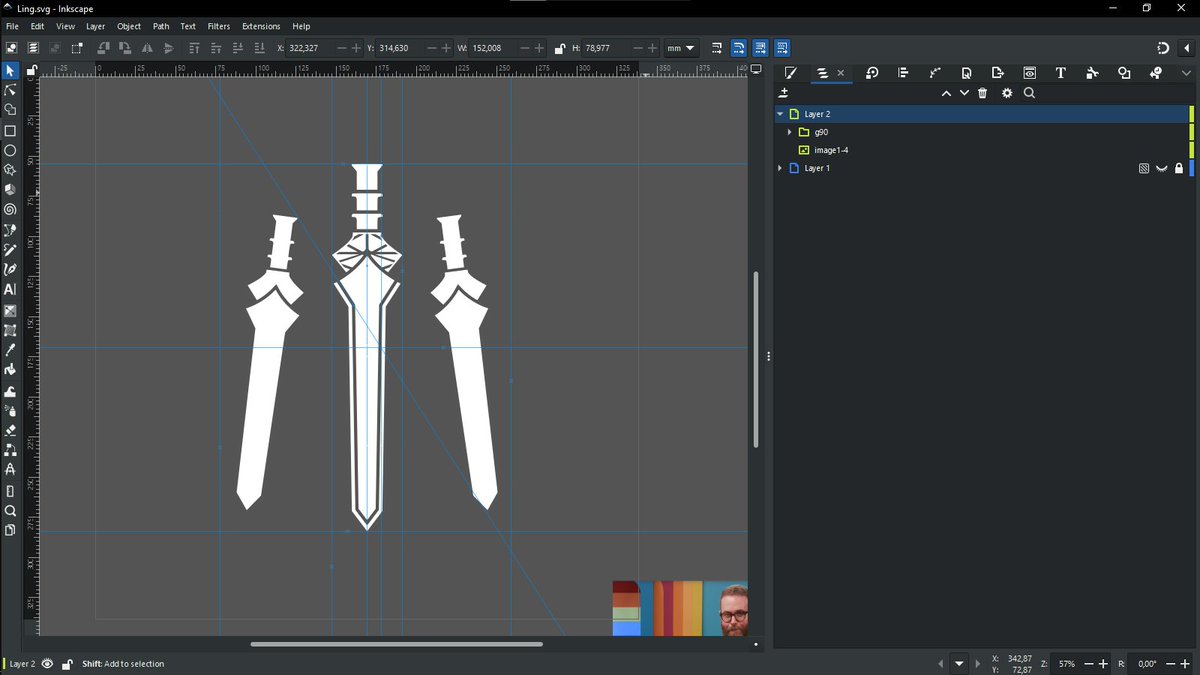Select the Connector tool
The height and width of the screenshot is (675, 1200).
coord(10,450)
